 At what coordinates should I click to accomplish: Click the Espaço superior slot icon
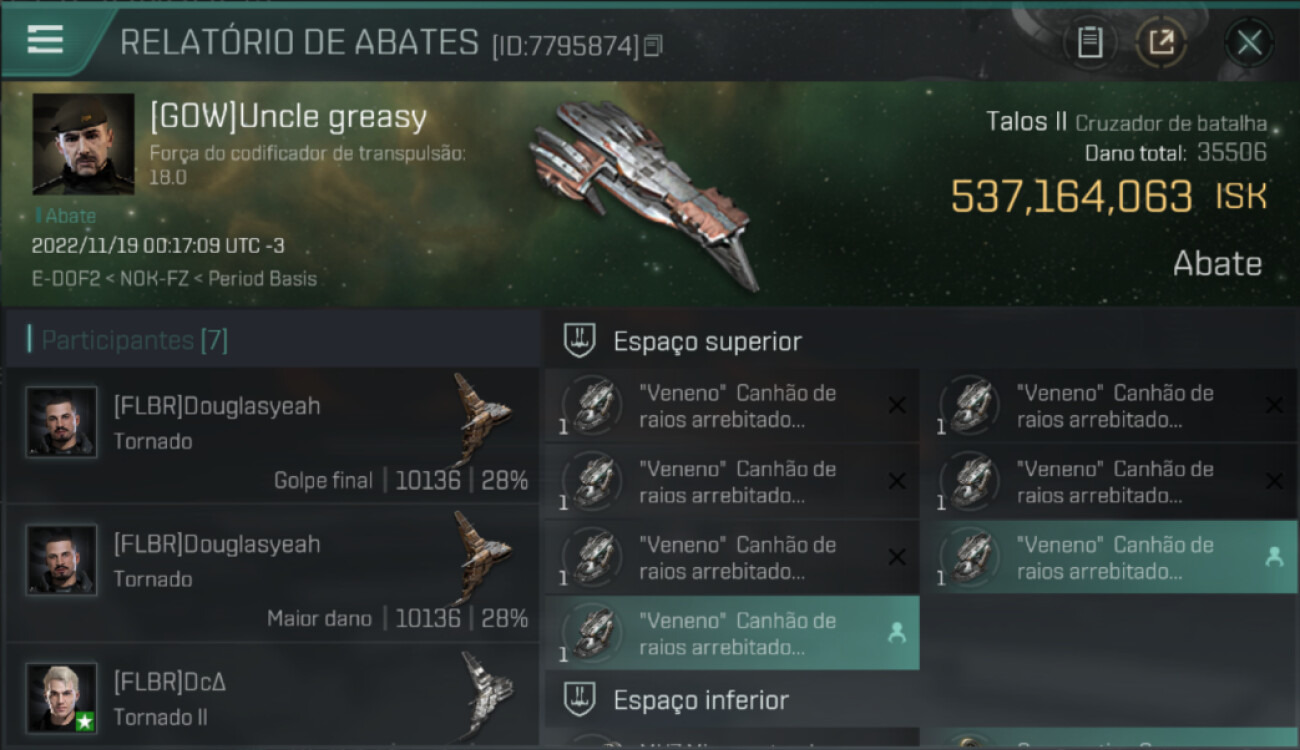pyautogui.click(x=580, y=342)
